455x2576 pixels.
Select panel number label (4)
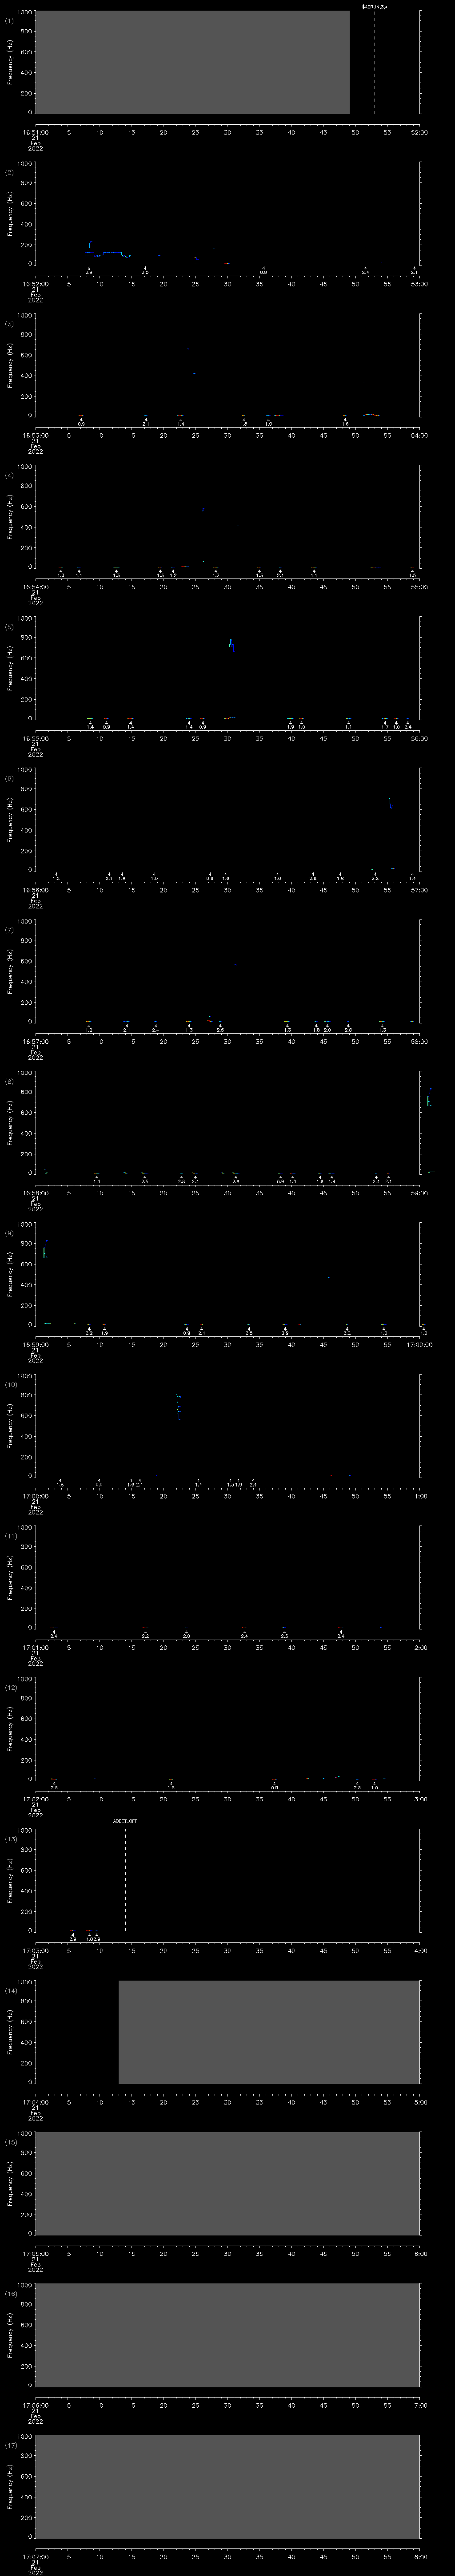(9, 475)
